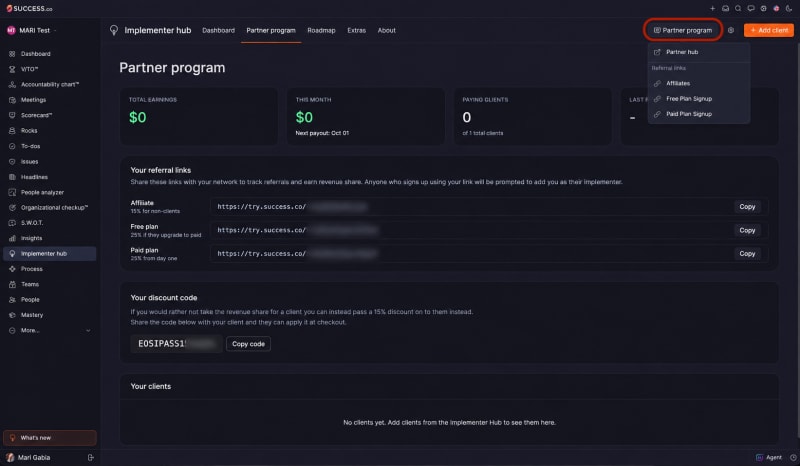Choose Partner hub from dropdown menu

(x=699, y=52)
